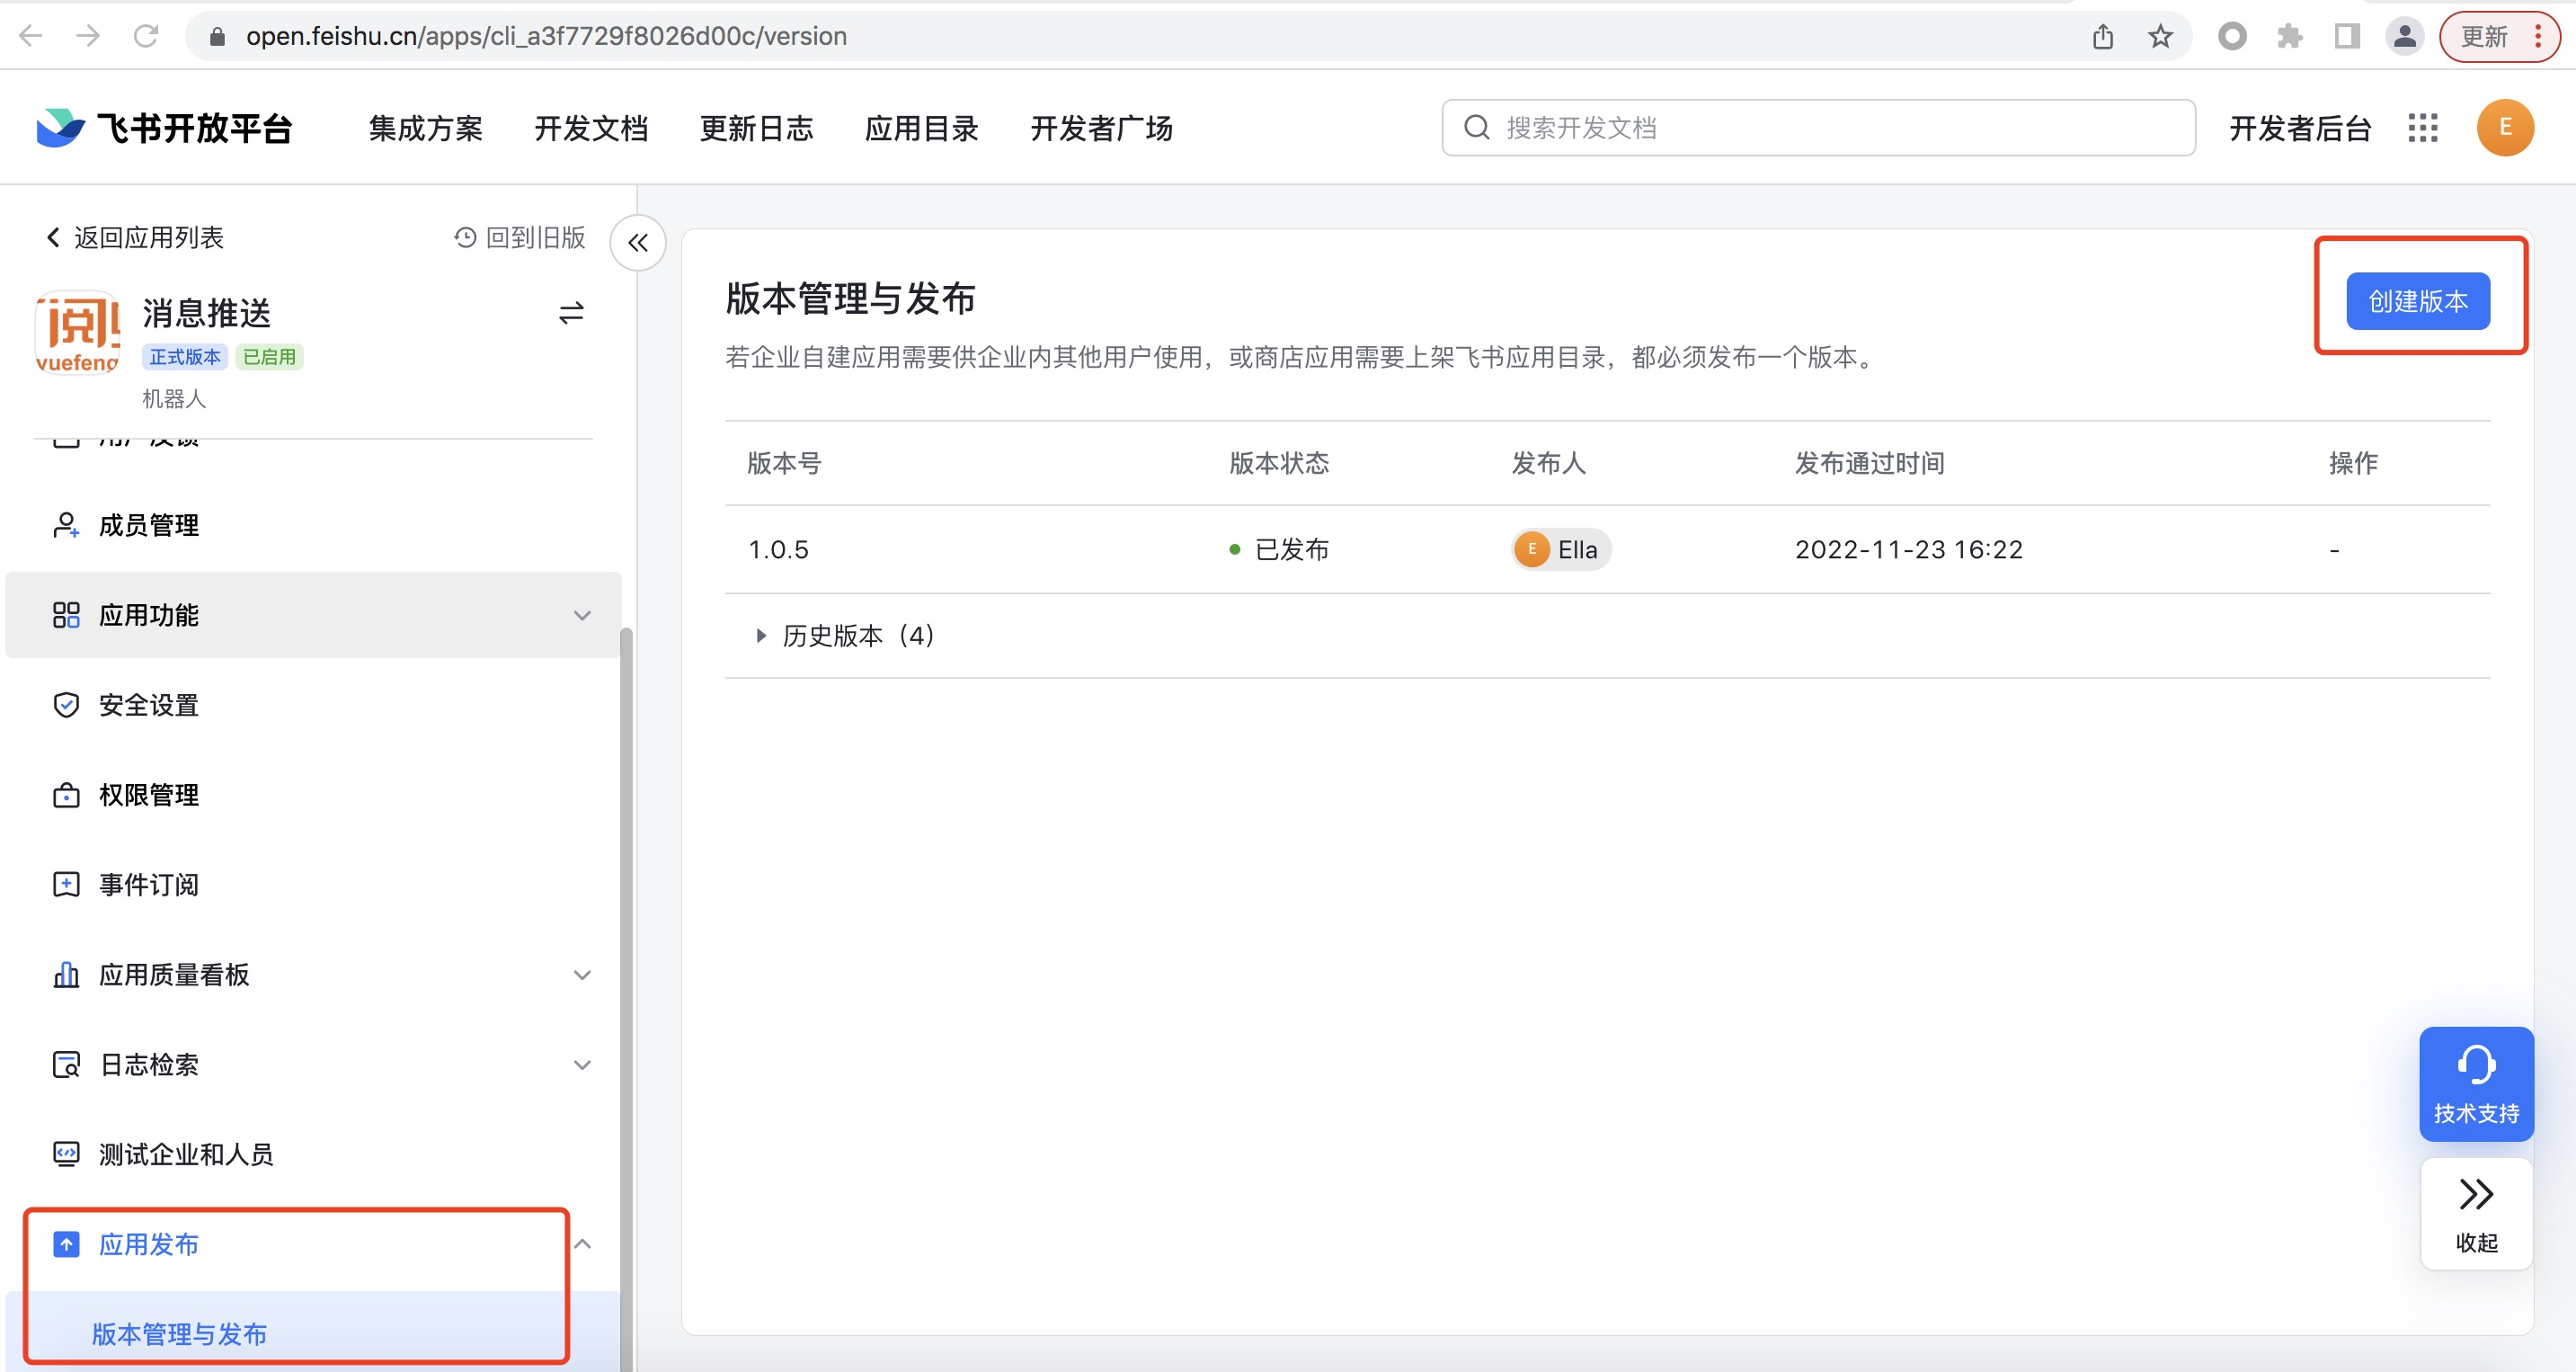Click the browser share icon
The width and height of the screenshot is (2576, 1372).
(x=2103, y=37)
